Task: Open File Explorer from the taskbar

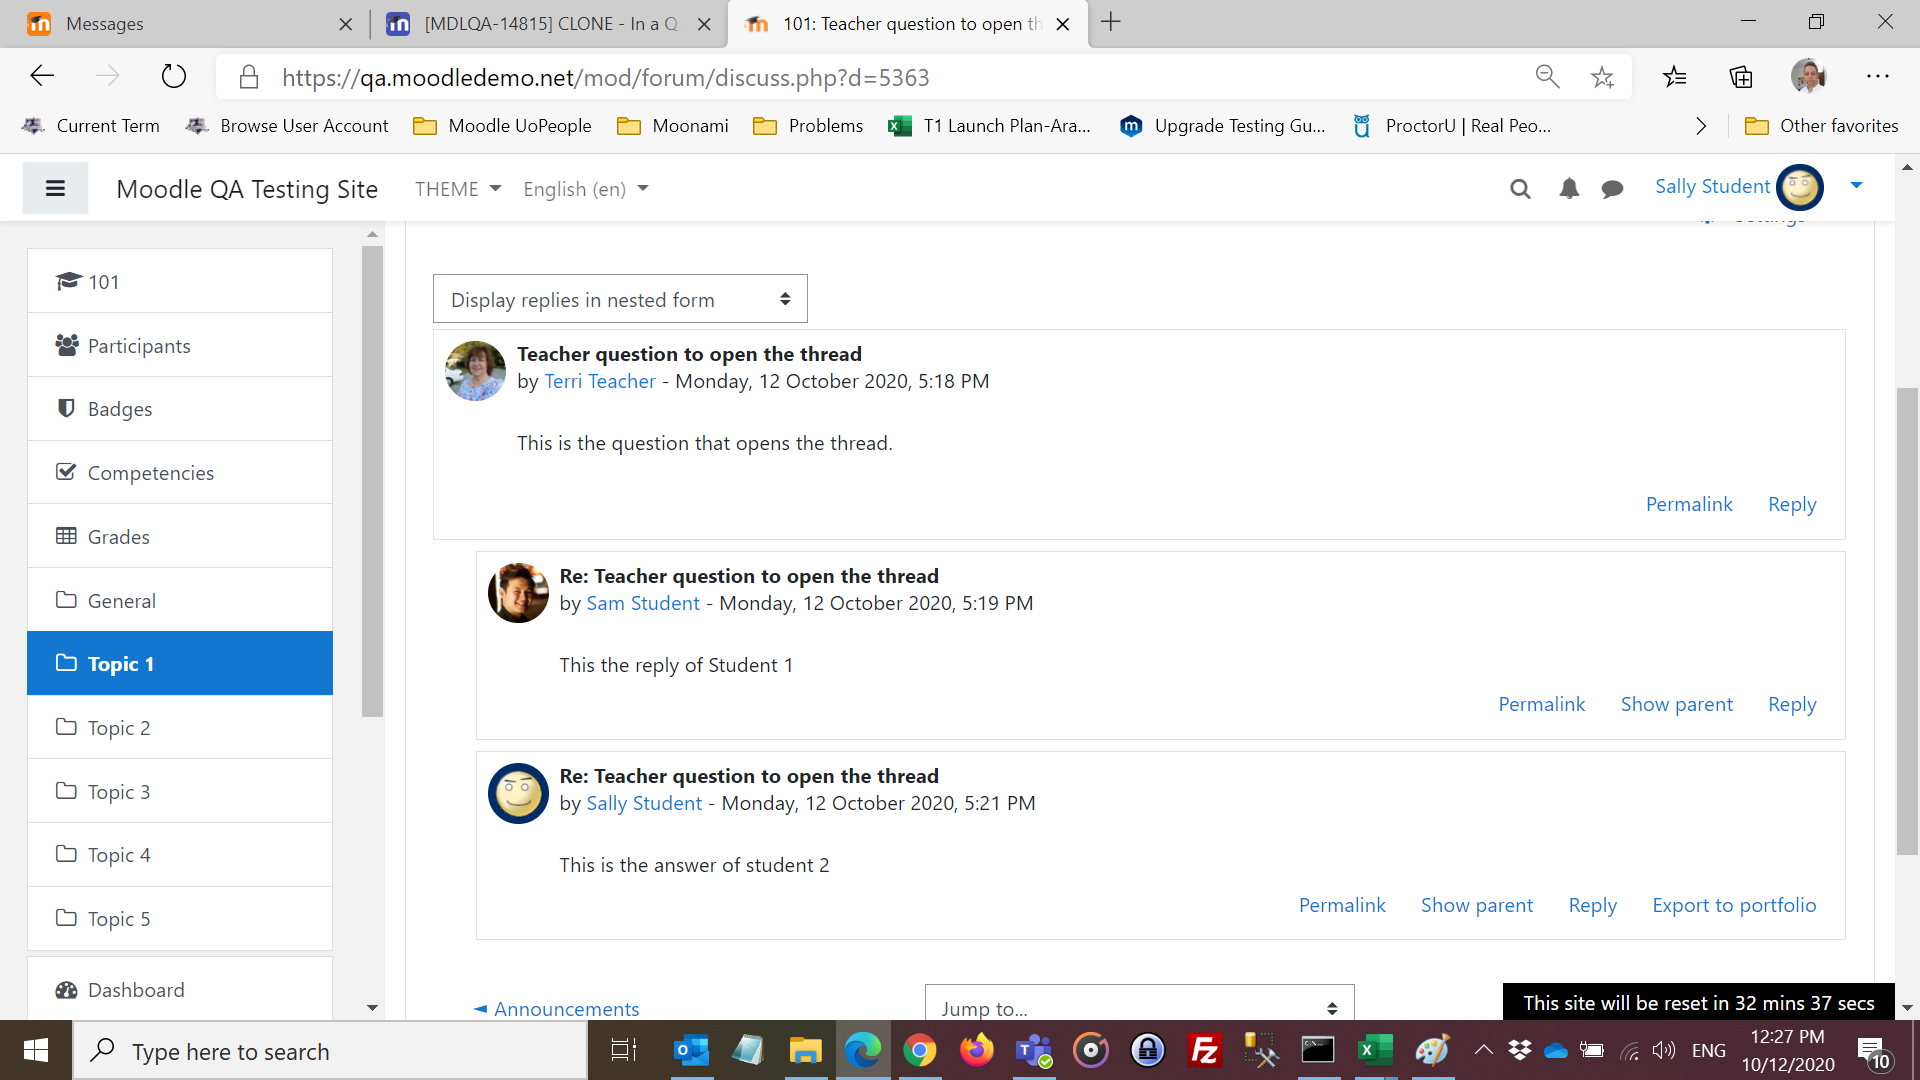Action: click(805, 1050)
